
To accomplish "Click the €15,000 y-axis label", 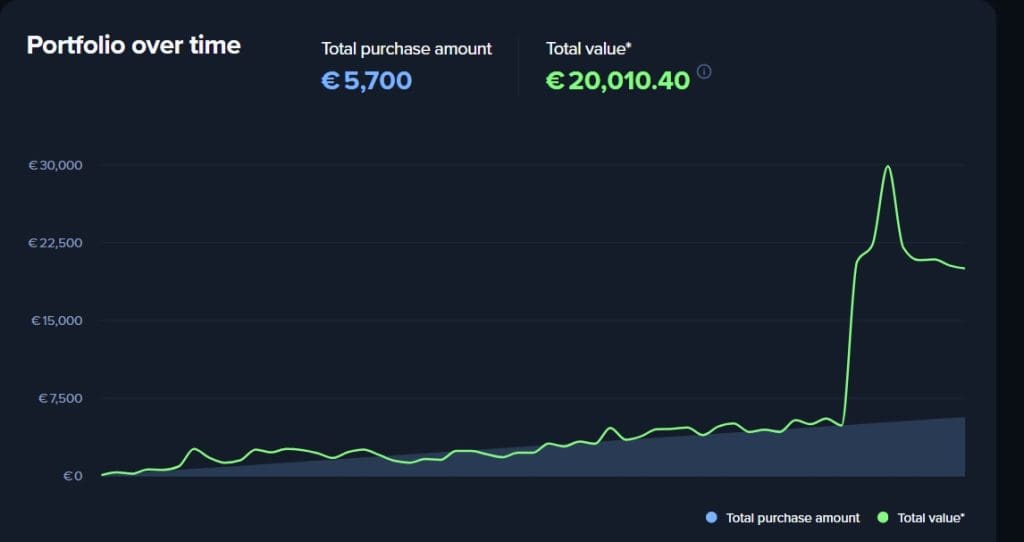I will click(55, 321).
